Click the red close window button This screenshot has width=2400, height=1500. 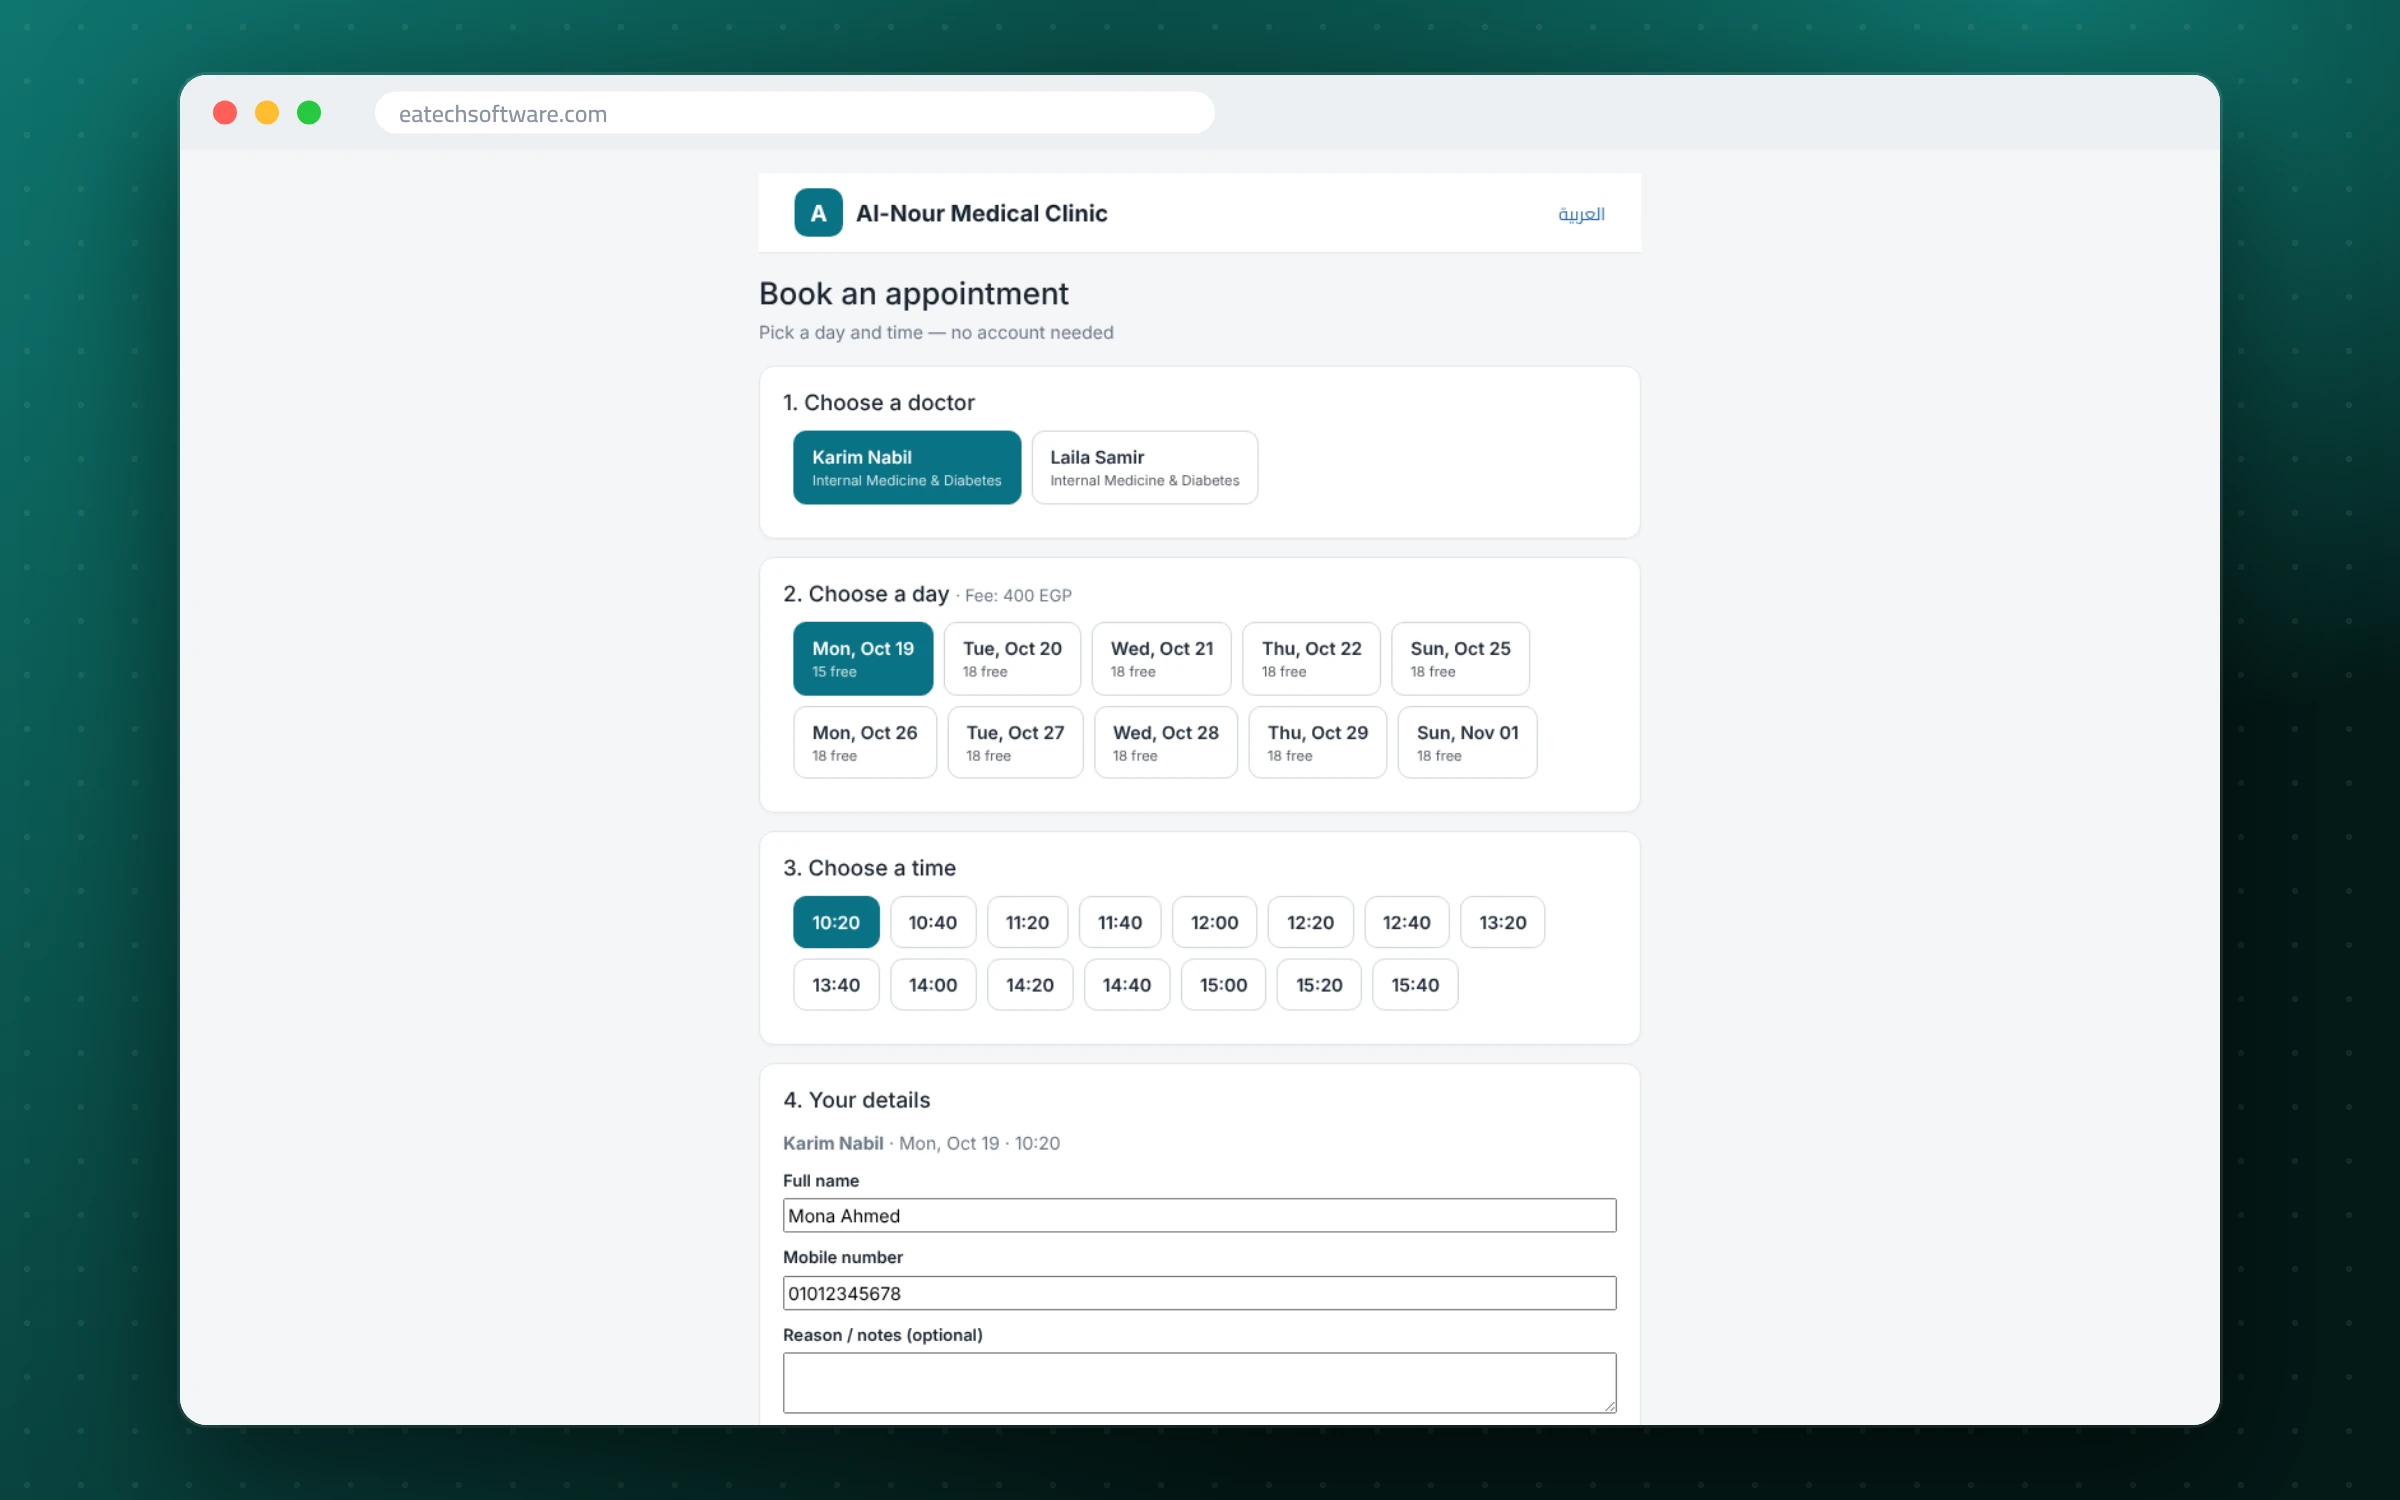[225, 113]
